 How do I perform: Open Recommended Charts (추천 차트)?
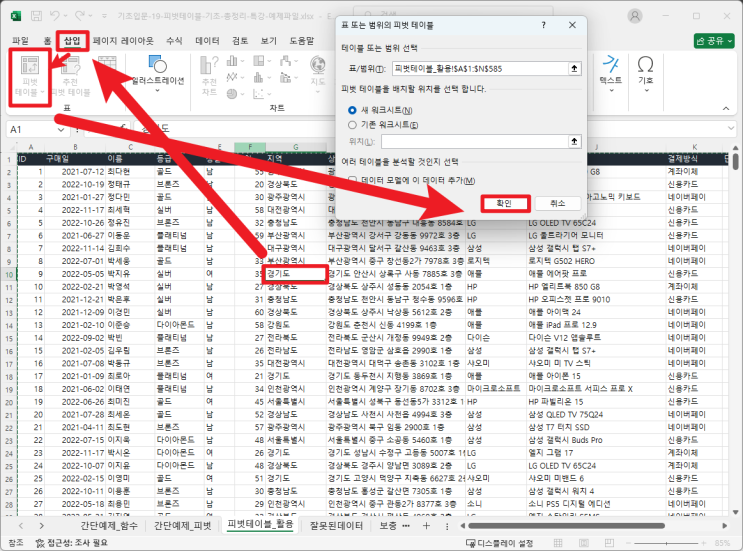coord(209,76)
